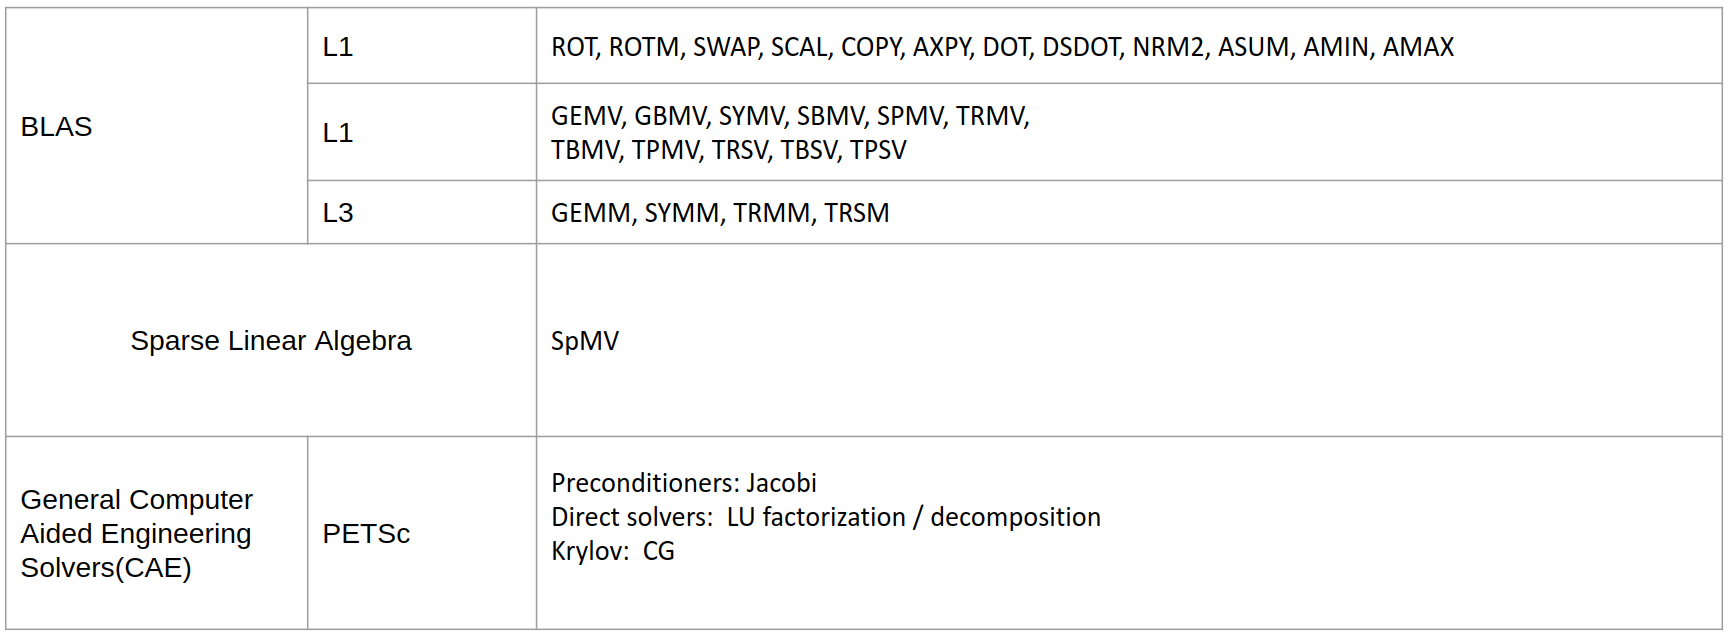Click the BLAS category cell

click(156, 126)
